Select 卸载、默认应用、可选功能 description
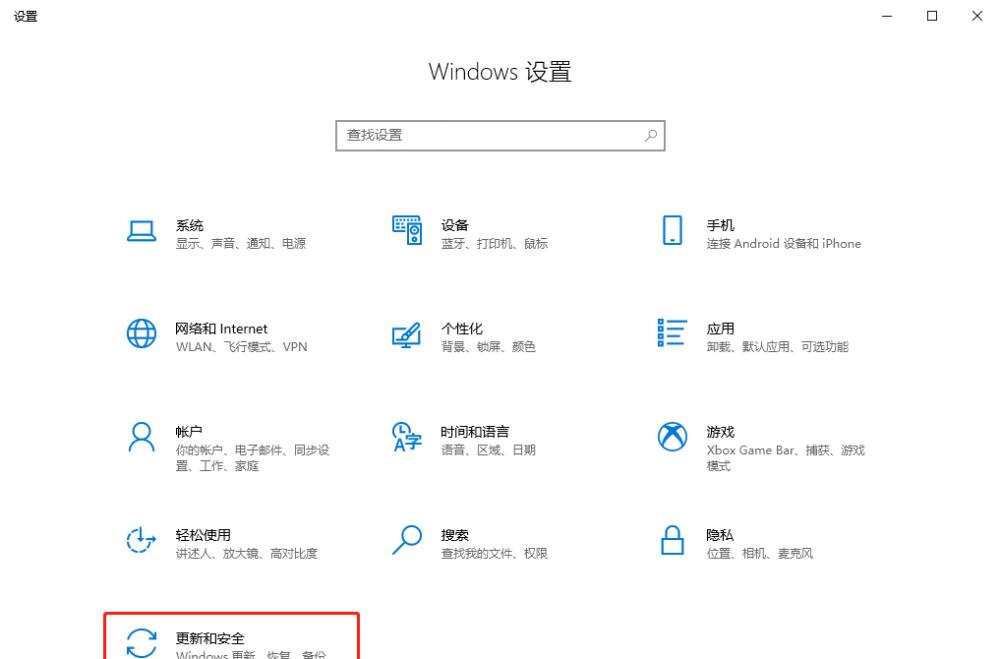Image resolution: width=1000 pixels, height=659 pixels. tap(777, 347)
